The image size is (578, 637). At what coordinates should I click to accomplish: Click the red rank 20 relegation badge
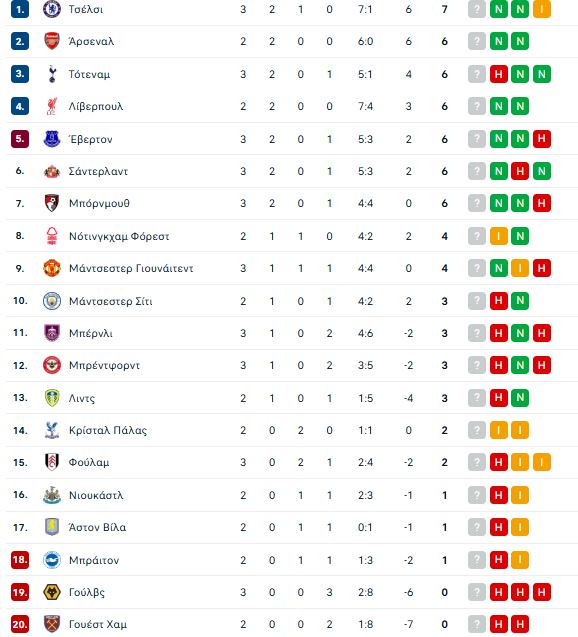coord(20,624)
